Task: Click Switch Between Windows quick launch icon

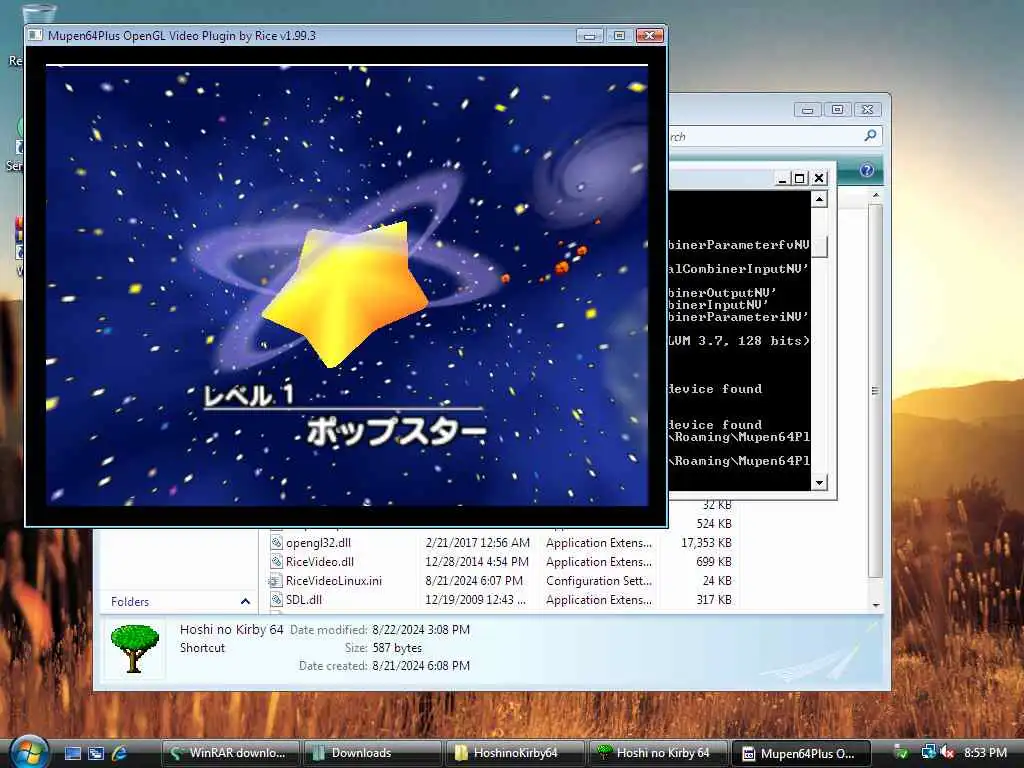Action: (x=95, y=753)
